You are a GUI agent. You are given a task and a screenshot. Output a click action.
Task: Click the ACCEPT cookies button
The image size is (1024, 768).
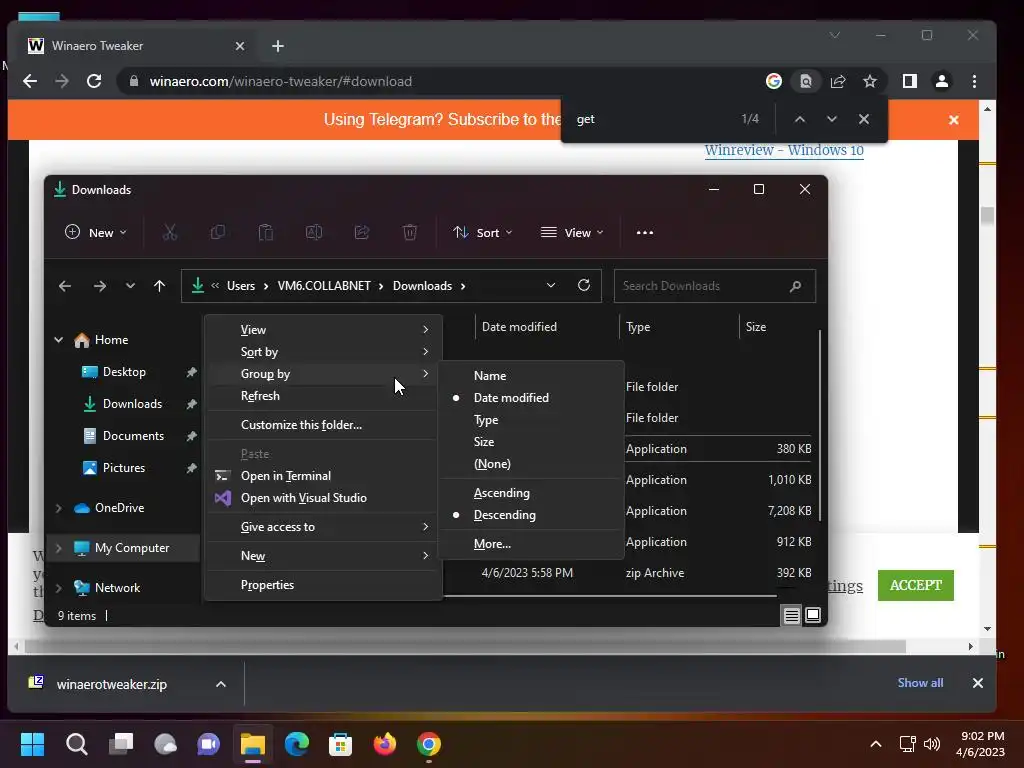(x=916, y=585)
